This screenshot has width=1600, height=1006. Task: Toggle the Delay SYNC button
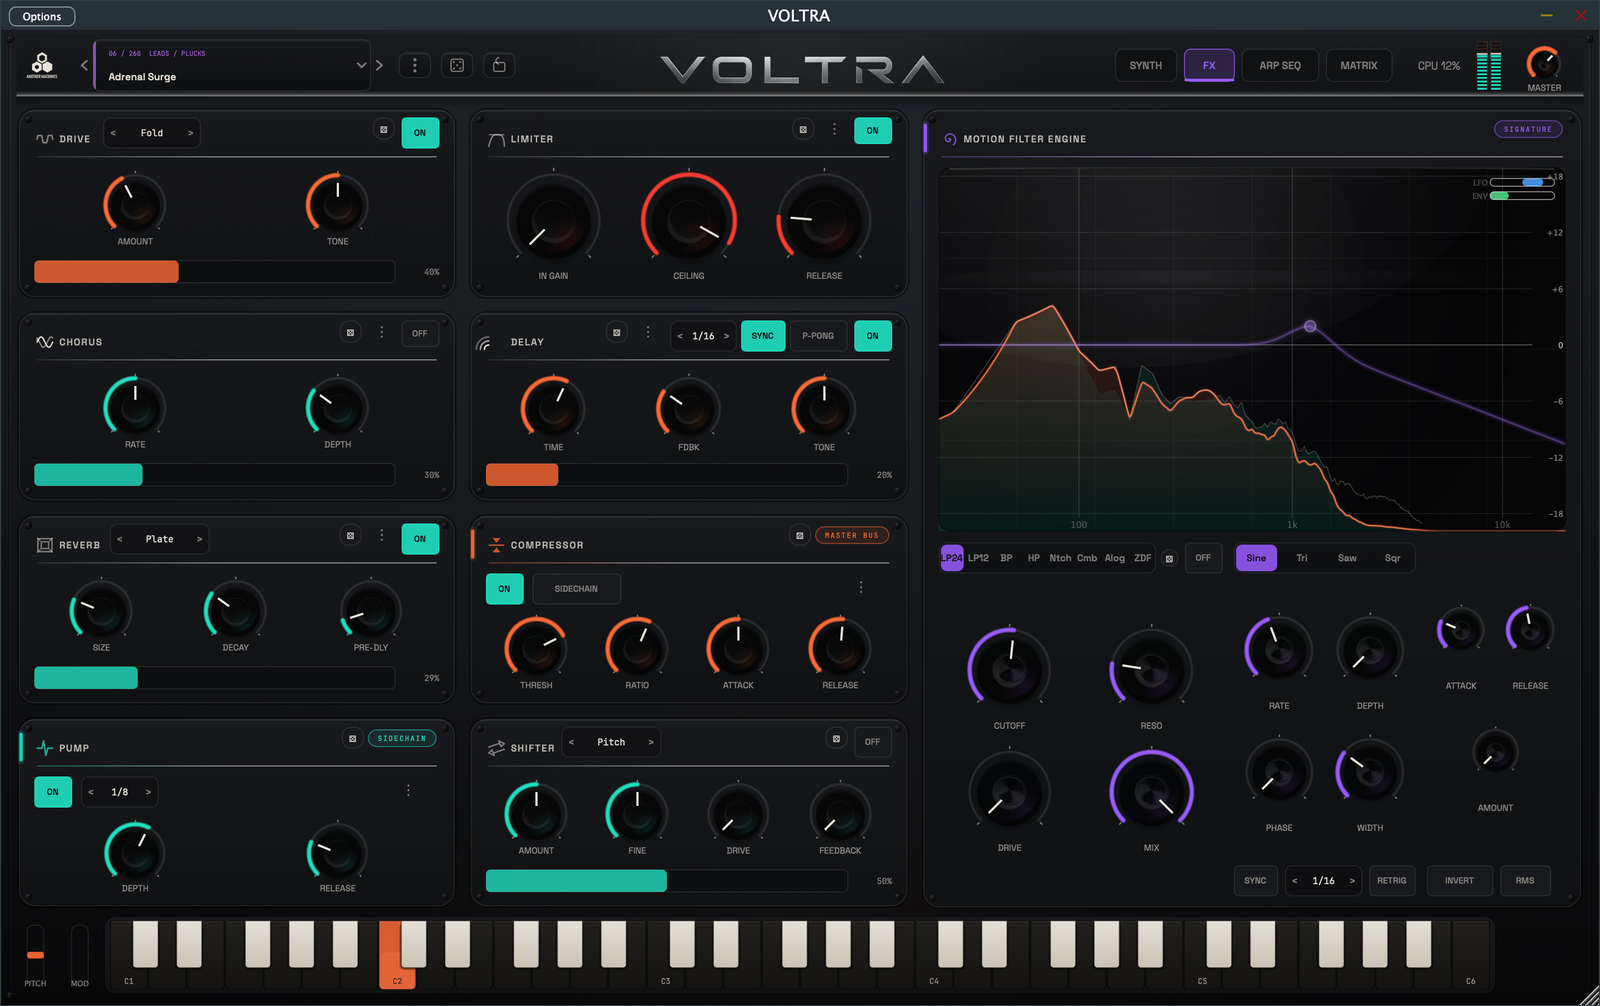pos(763,336)
